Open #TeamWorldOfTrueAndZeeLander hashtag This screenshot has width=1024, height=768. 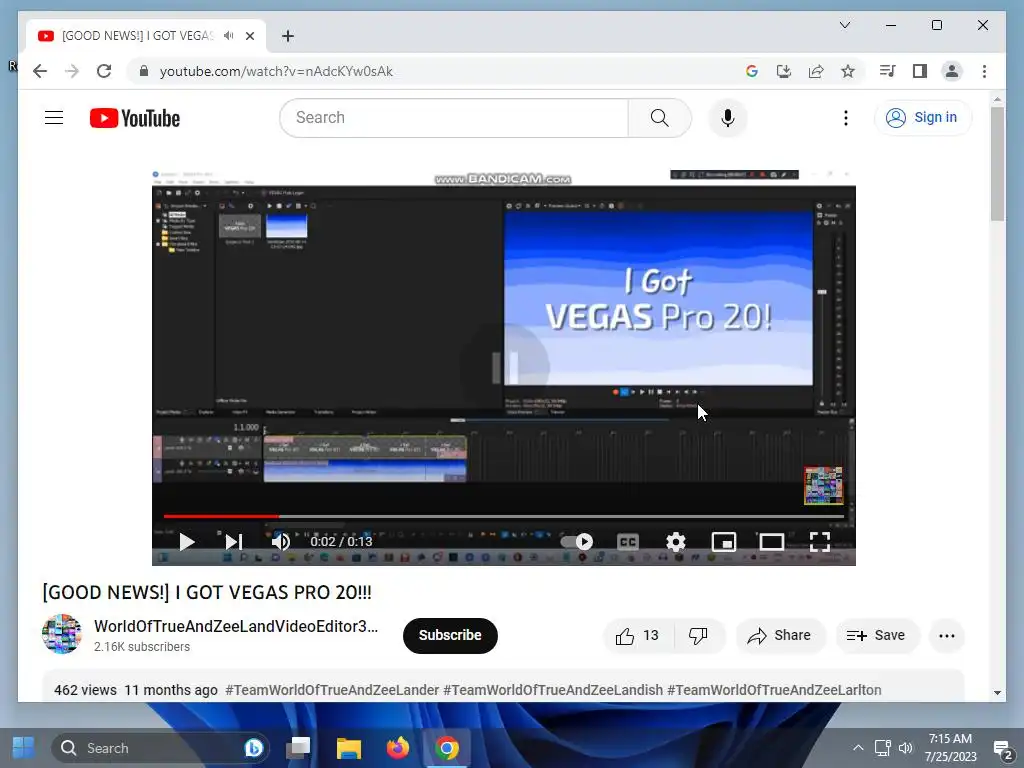coord(332,690)
